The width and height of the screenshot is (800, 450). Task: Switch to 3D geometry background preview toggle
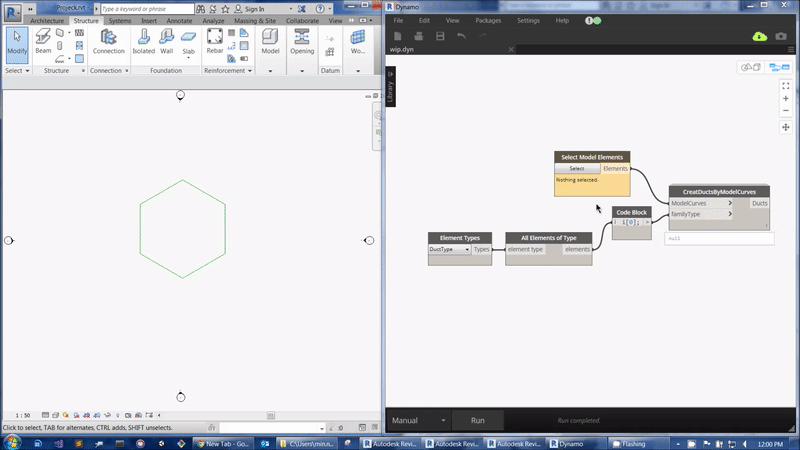pyautogui.click(x=749, y=67)
